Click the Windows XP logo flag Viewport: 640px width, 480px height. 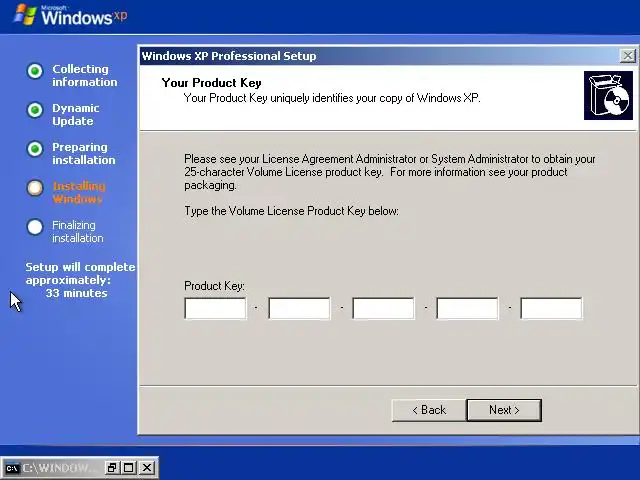pyautogui.click(x=25, y=15)
